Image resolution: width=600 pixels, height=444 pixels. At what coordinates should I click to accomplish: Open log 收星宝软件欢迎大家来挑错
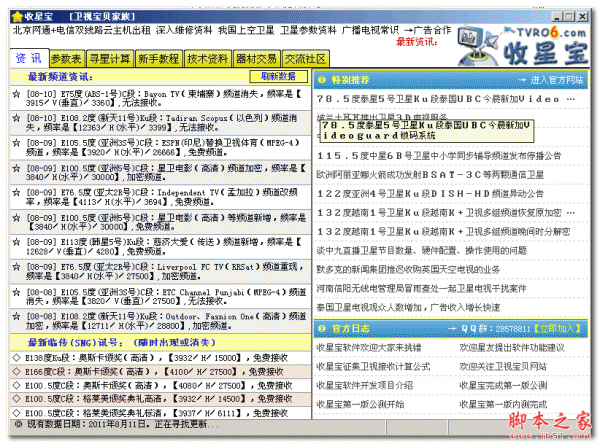(x=369, y=348)
